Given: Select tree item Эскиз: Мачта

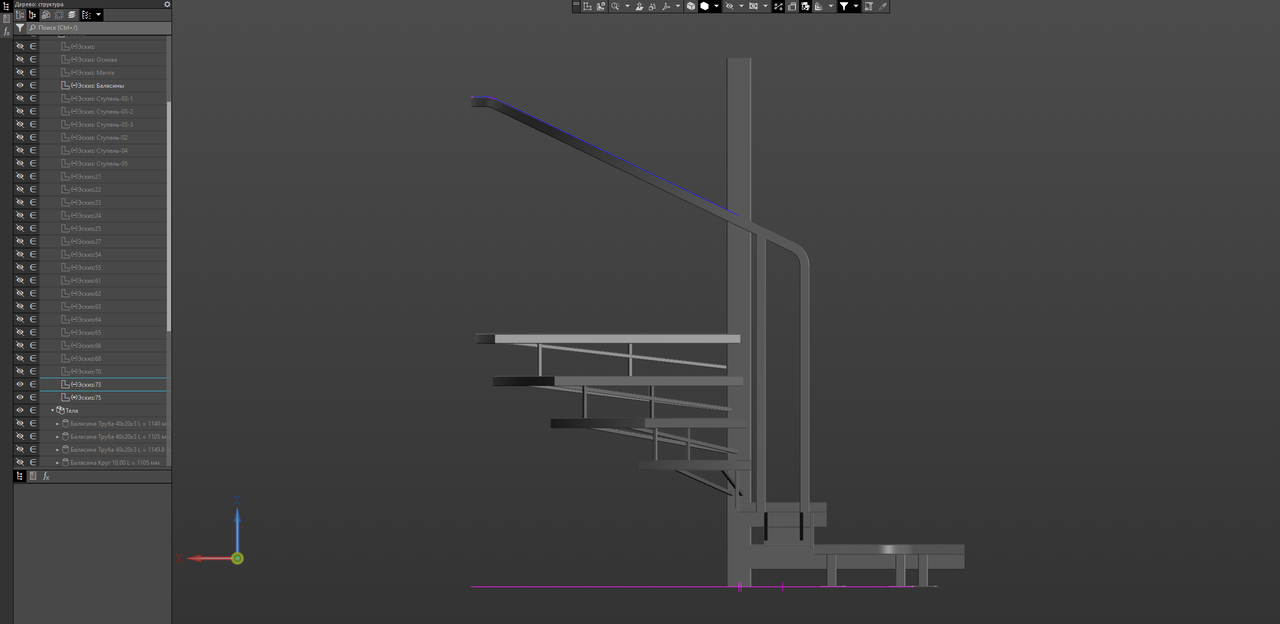Looking at the screenshot, I should tap(92, 72).
